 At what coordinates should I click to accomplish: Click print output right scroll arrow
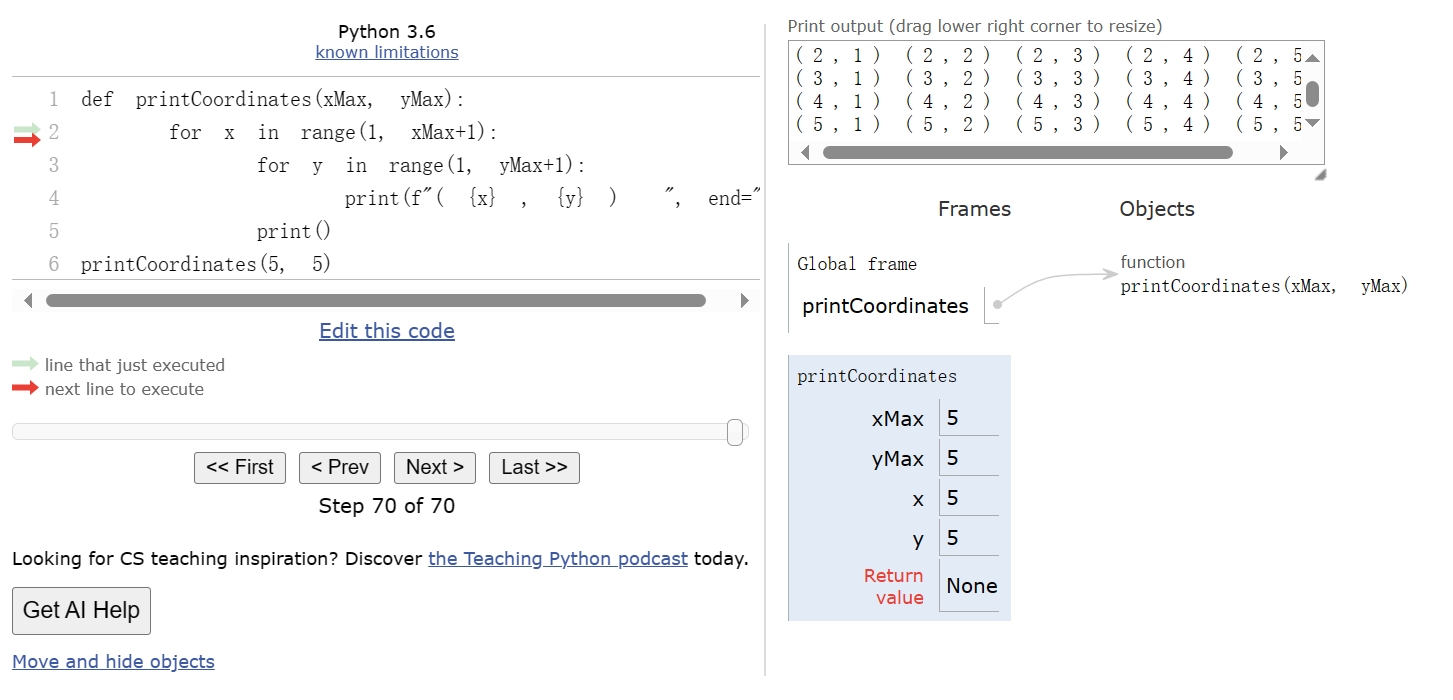tap(1284, 153)
